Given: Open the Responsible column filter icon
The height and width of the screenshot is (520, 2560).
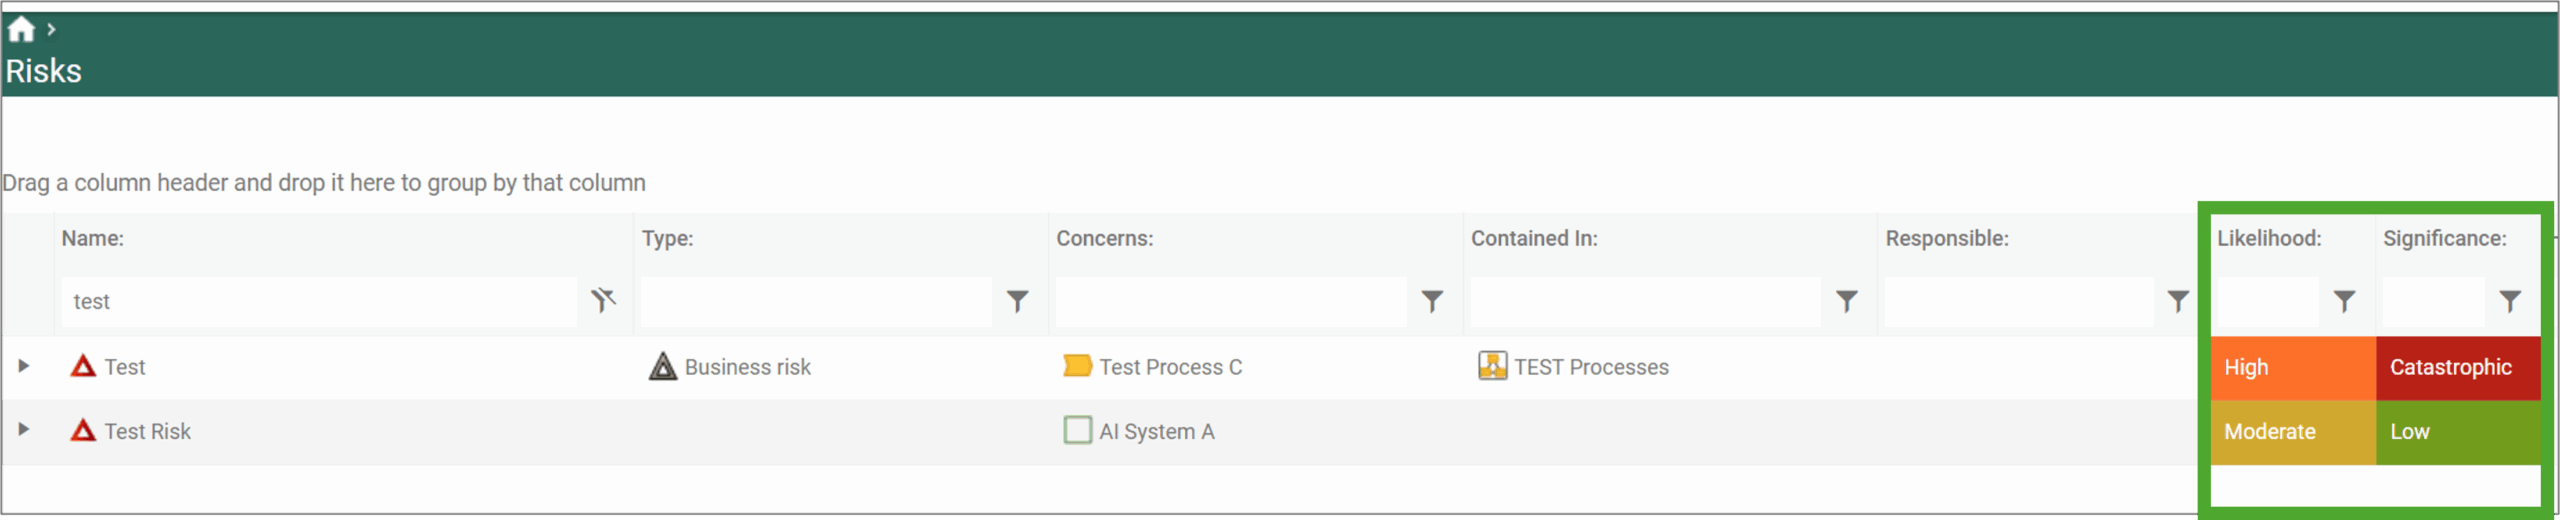Looking at the screenshot, I should click(x=2178, y=301).
